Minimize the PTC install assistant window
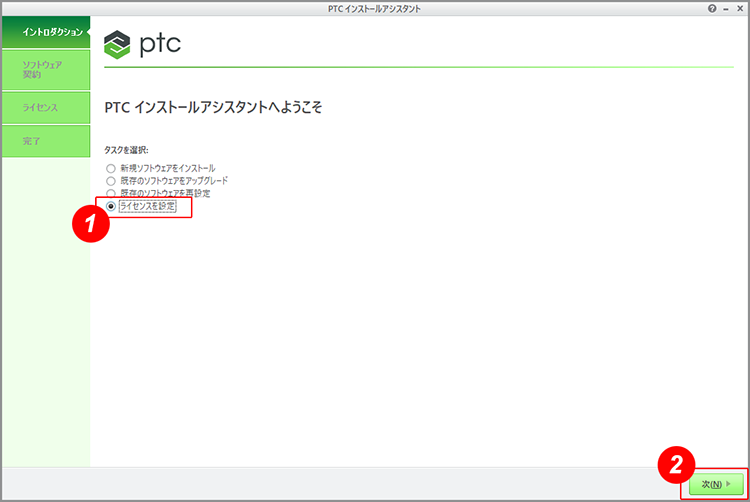Viewport: 750px width, 502px height. pyautogui.click(x=726, y=8)
